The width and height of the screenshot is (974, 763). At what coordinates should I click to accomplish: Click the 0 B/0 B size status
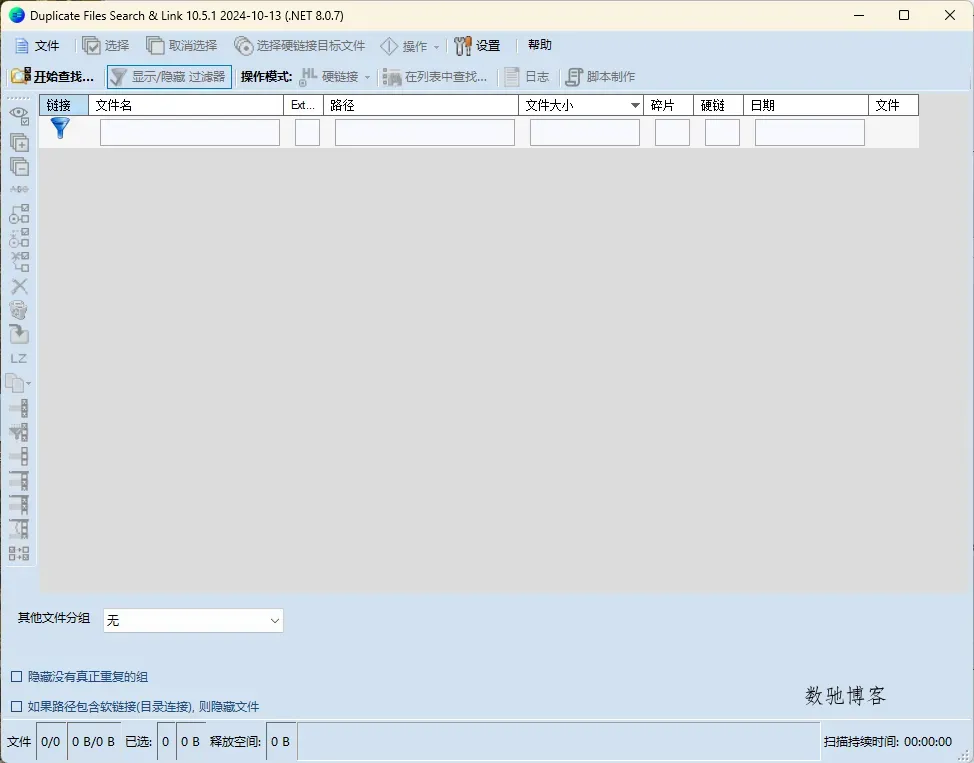(93, 742)
